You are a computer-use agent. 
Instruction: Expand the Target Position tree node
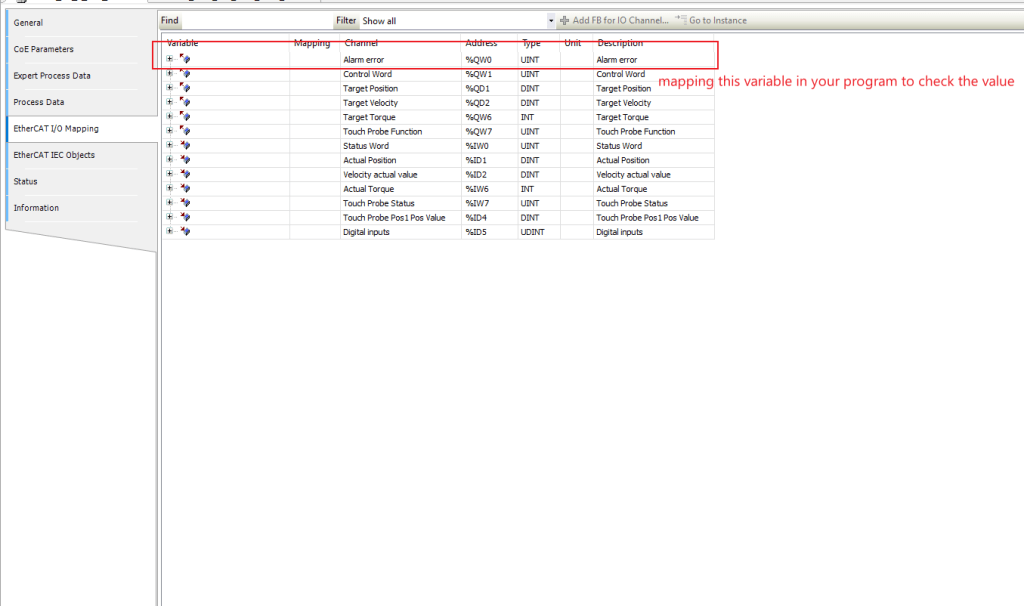(x=170, y=89)
